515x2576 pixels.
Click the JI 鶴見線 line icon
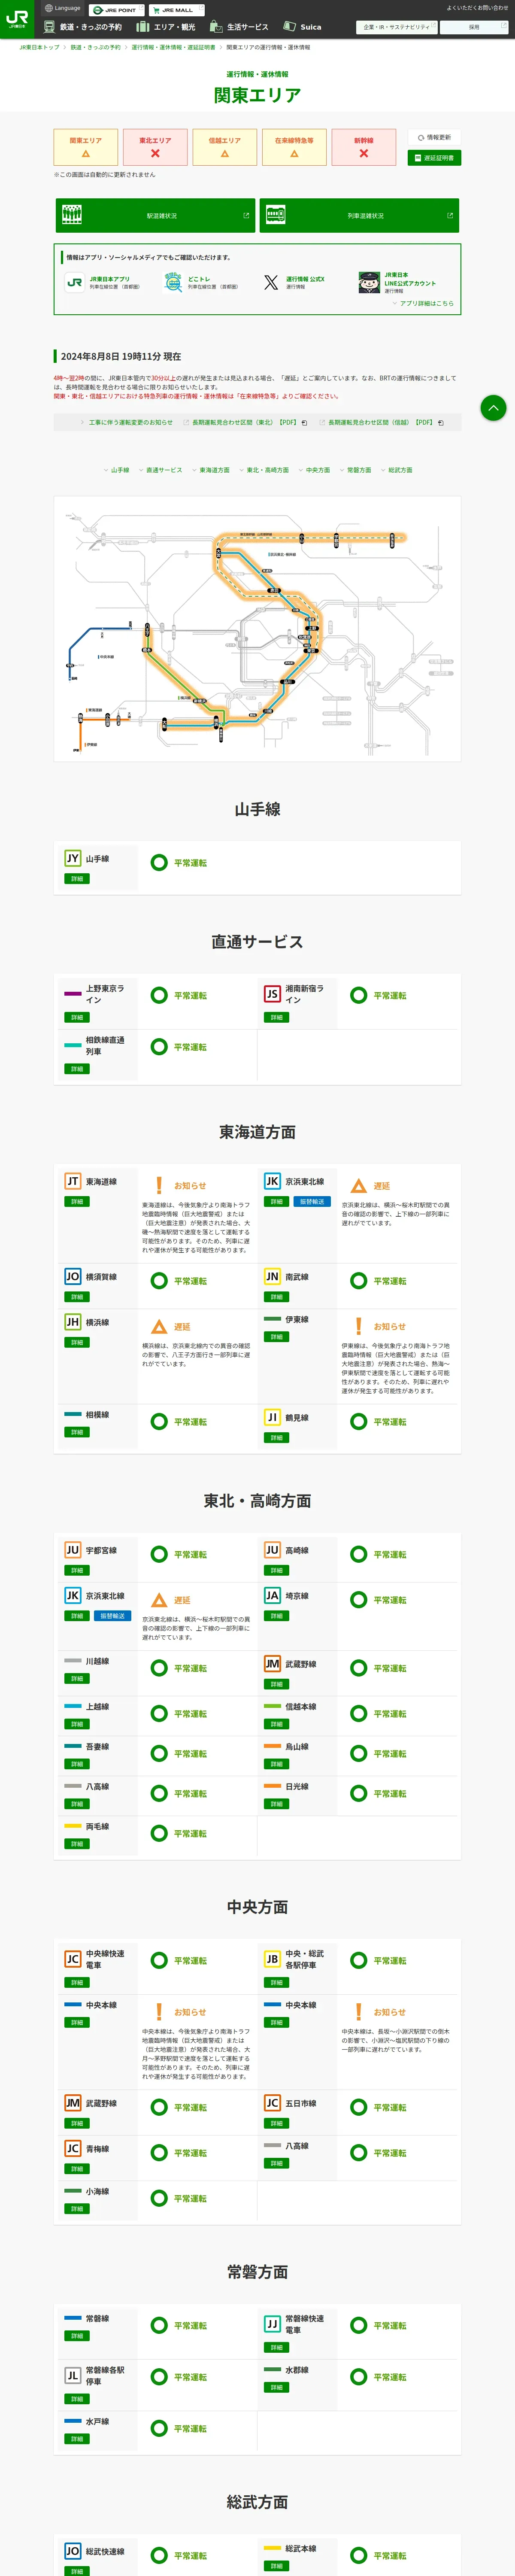[272, 1417]
